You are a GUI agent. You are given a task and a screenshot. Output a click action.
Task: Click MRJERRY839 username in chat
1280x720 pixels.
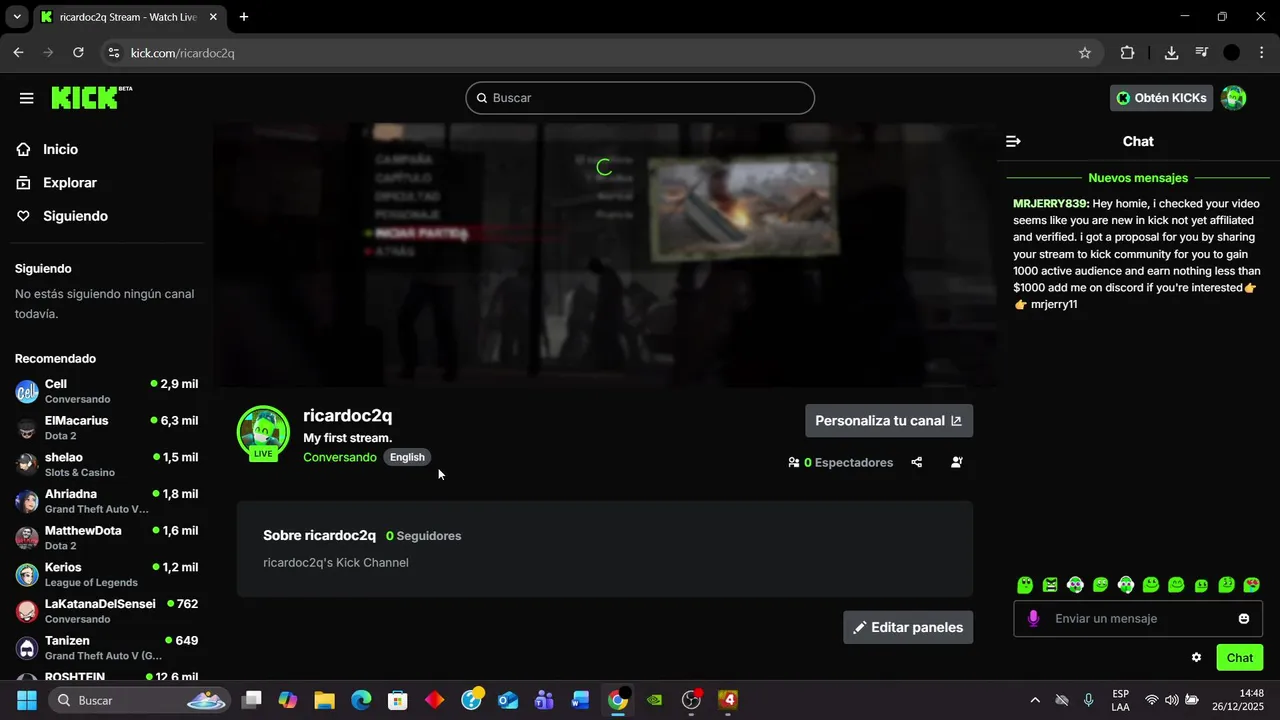click(1050, 203)
